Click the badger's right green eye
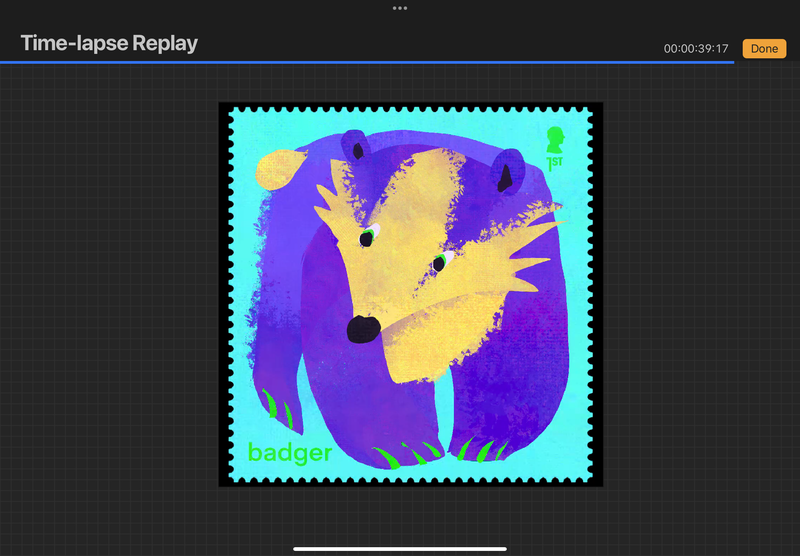The height and width of the screenshot is (556, 800). click(439, 263)
